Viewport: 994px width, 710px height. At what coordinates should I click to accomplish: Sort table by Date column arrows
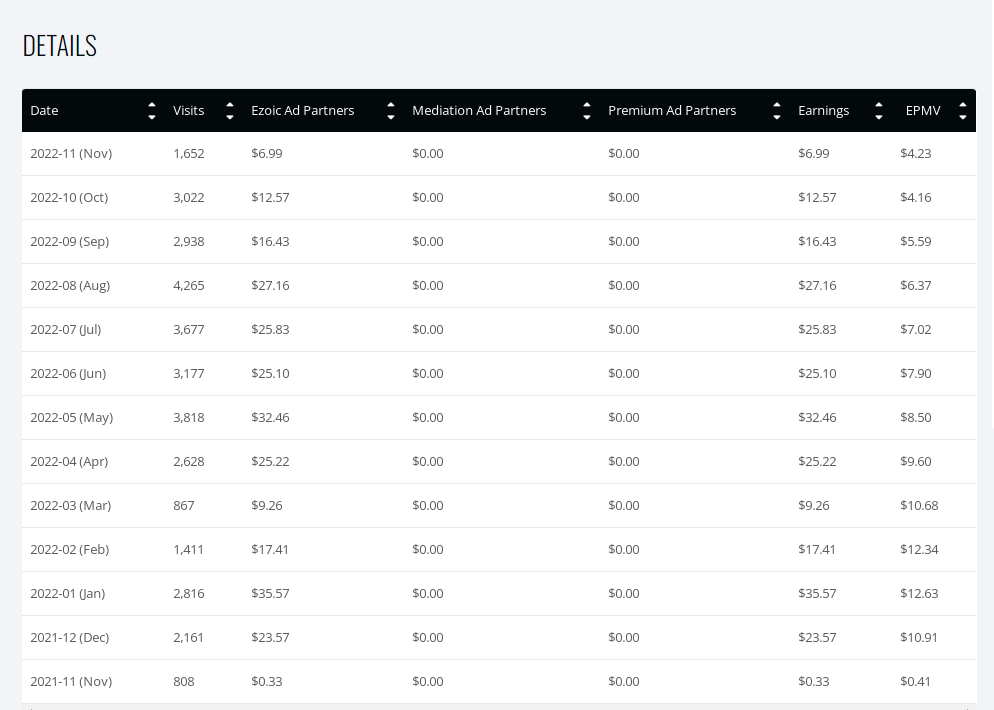click(152, 111)
